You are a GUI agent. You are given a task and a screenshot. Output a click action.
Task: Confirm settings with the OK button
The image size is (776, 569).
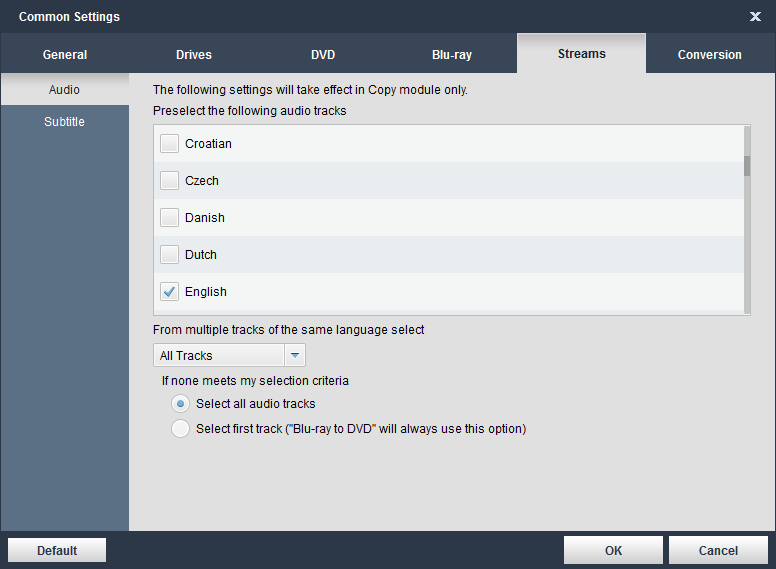coord(613,550)
